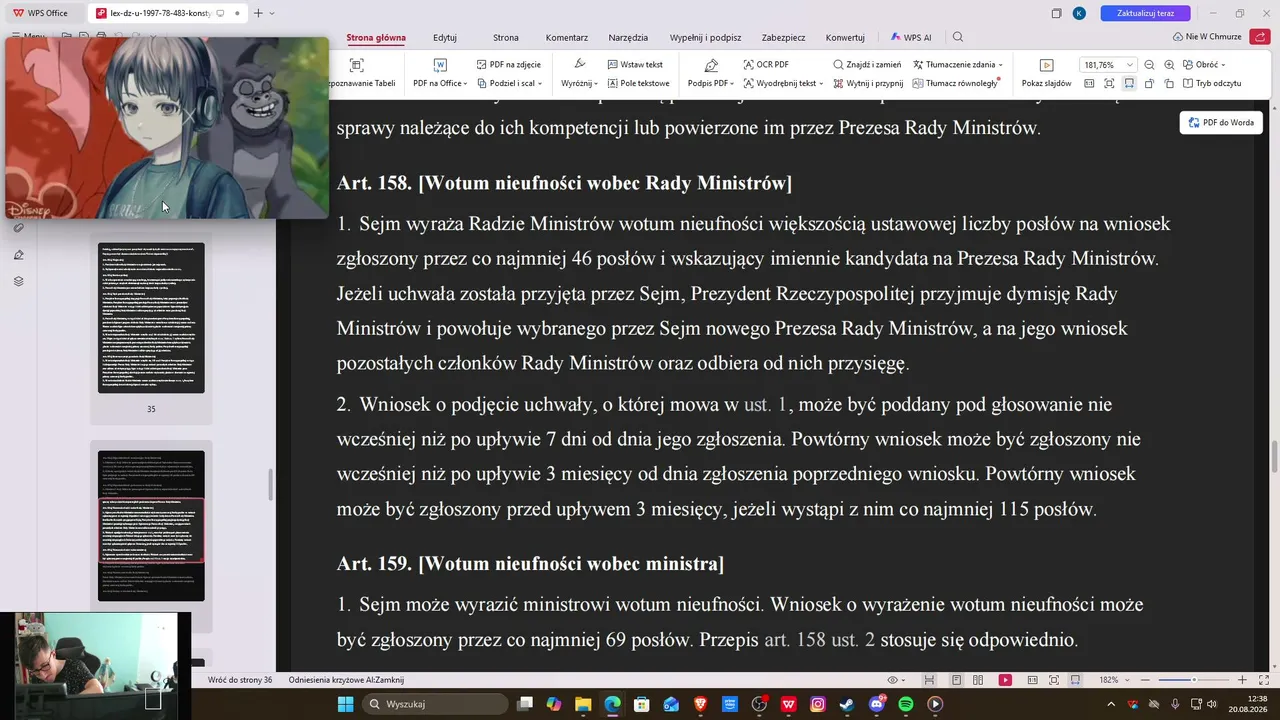Open the Konwertuj tab

[x=845, y=37]
